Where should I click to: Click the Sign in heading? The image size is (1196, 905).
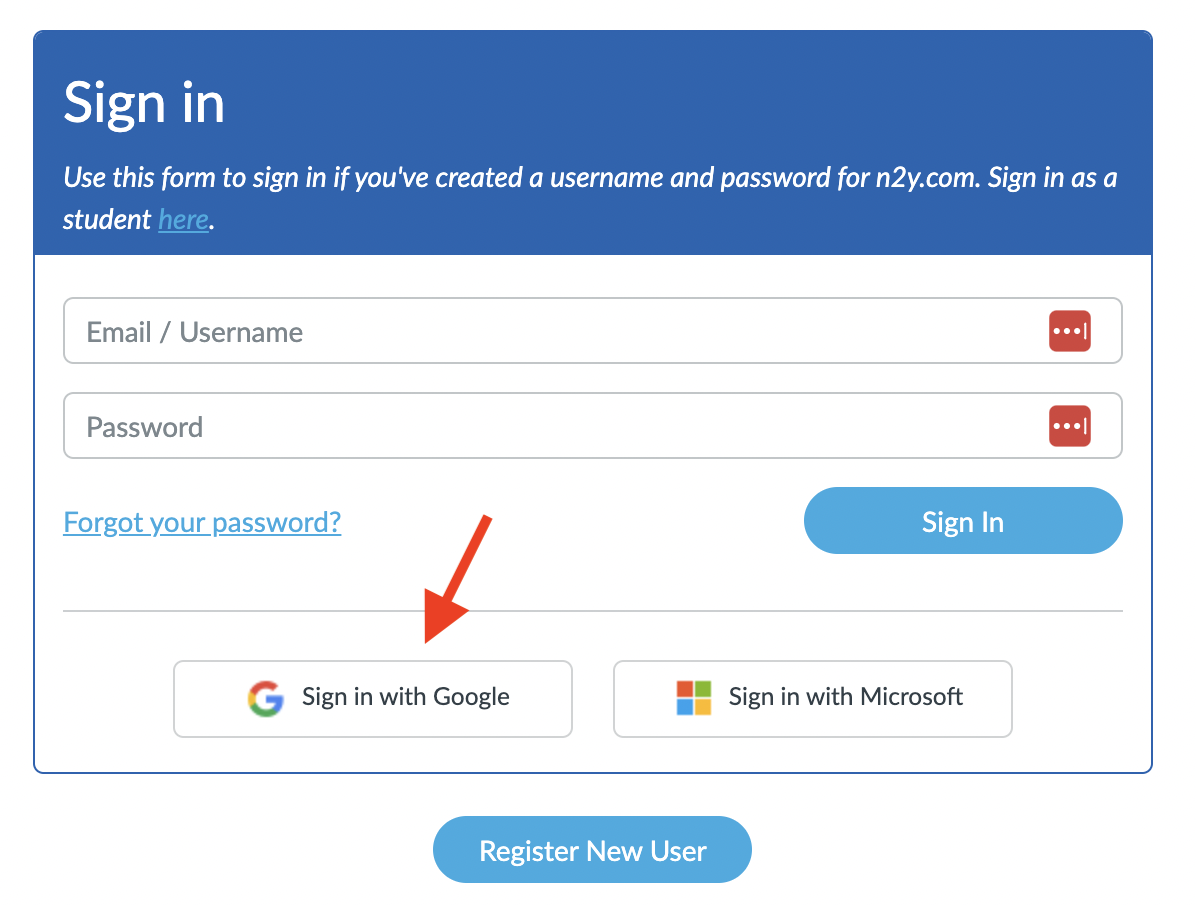pyautogui.click(x=143, y=101)
